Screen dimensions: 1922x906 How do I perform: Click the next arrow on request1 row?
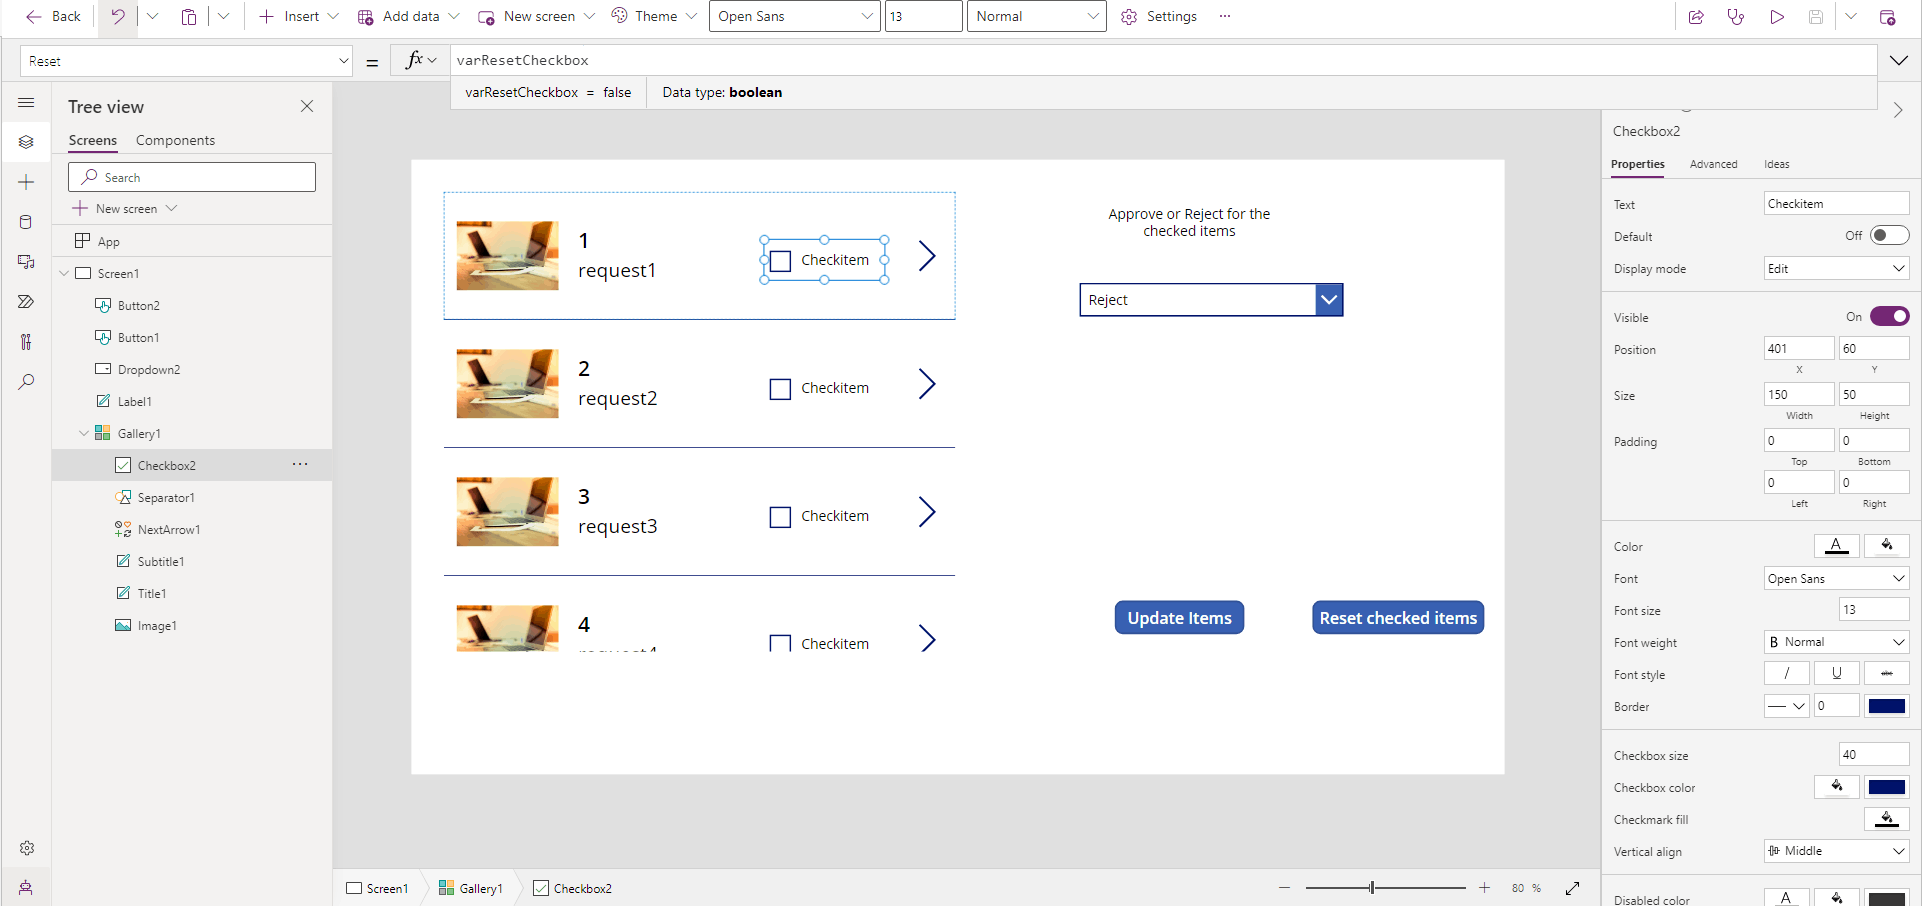click(927, 256)
